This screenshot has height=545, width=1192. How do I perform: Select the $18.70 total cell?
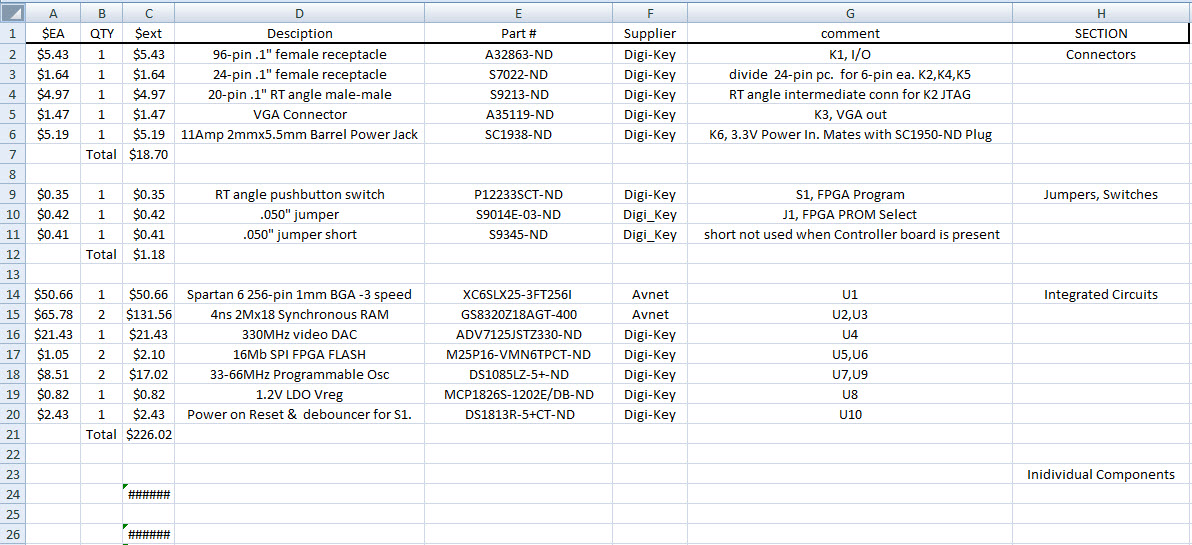(x=148, y=154)
